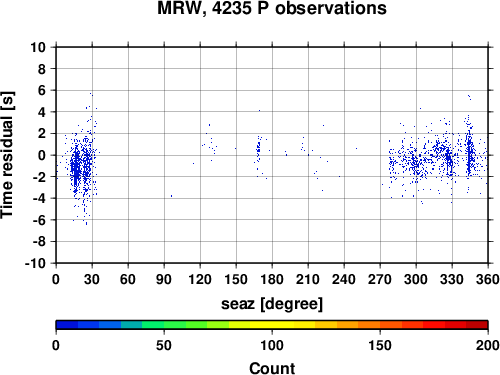Select the green segment near 50 on colorbar
The height and width of the screenshot is (375, 500).
coord(164,325)
